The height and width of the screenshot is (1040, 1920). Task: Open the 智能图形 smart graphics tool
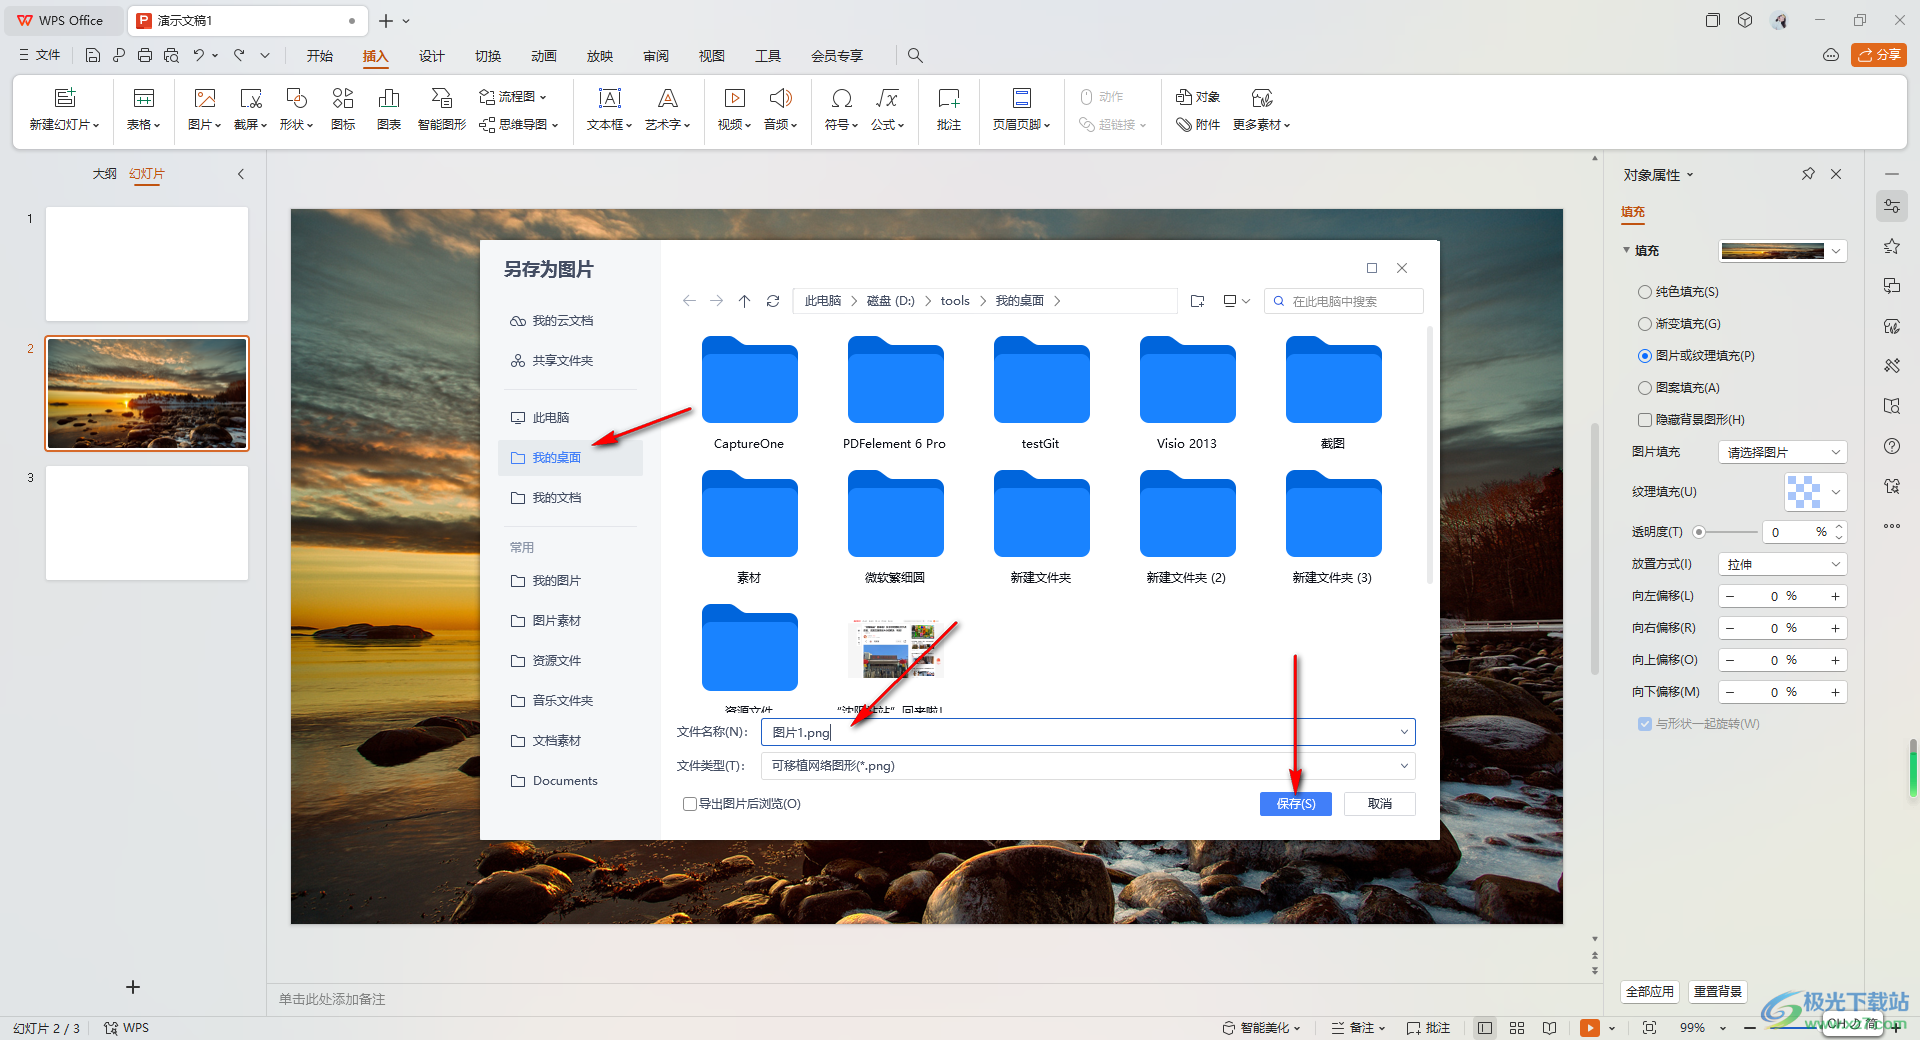coord(442,110)
